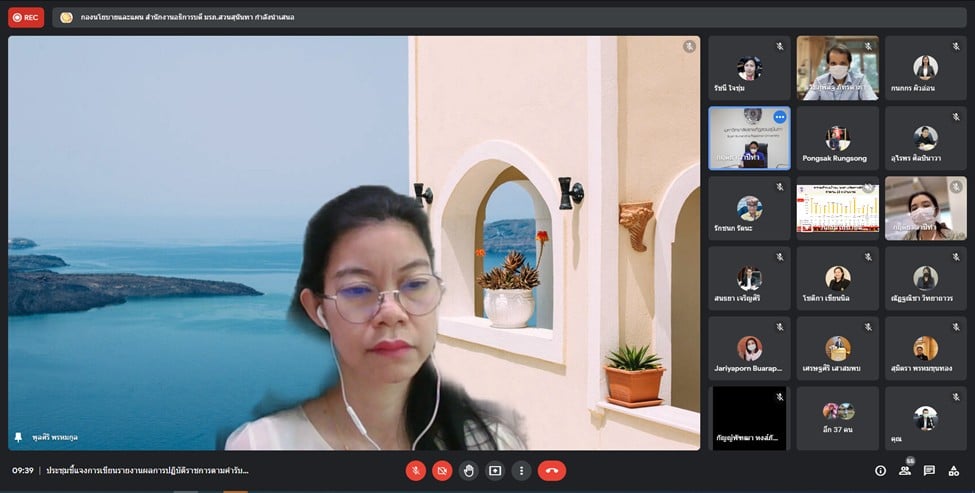
Task: Open the shared bar chart presentation tile
Action: tap(837, 208)
